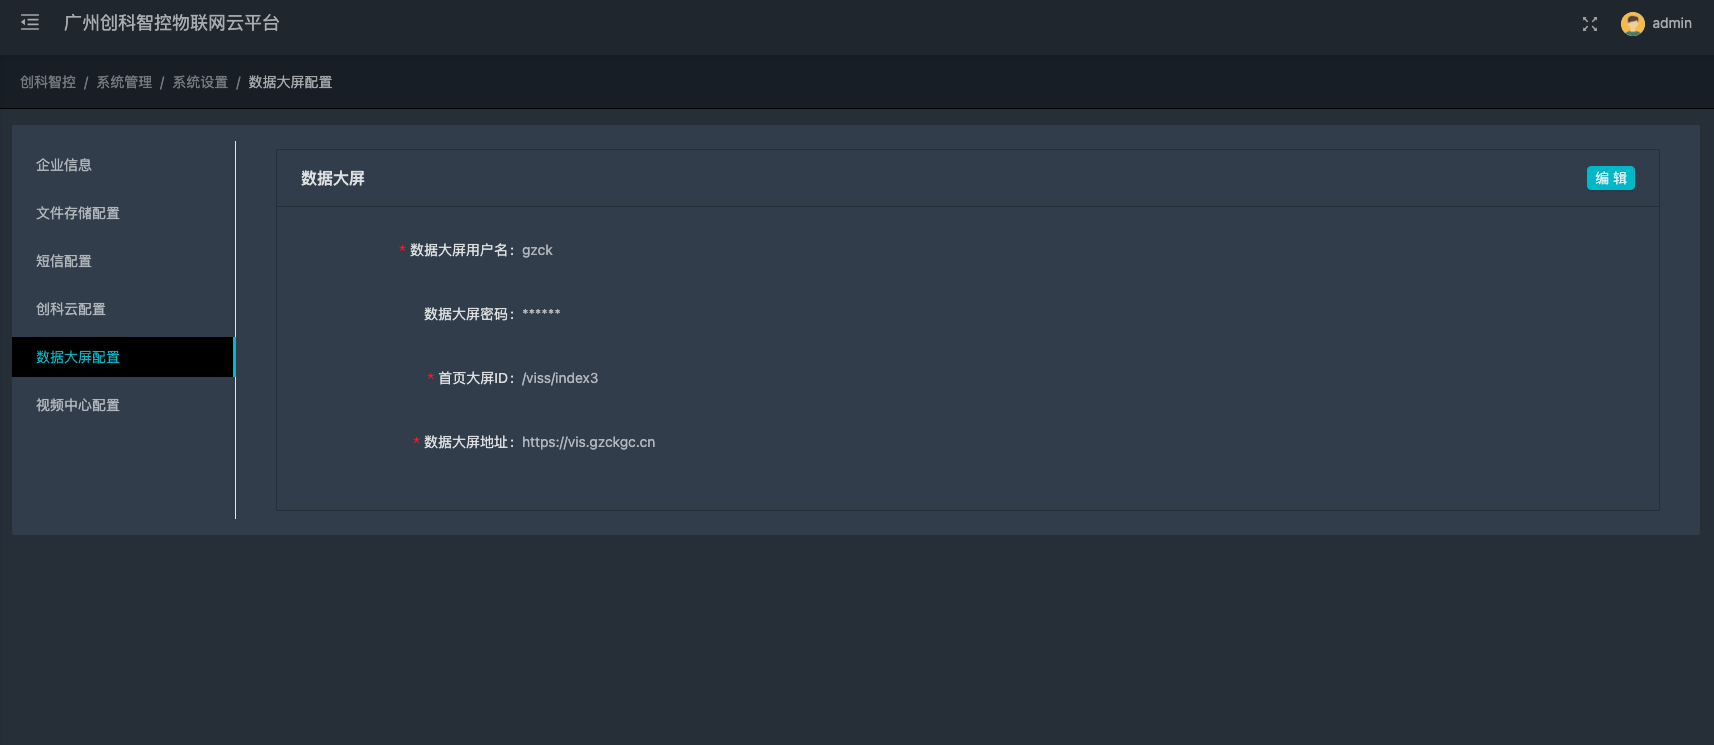
Task: Toggle fullscreen mode icon
Action: [1589, 24]
